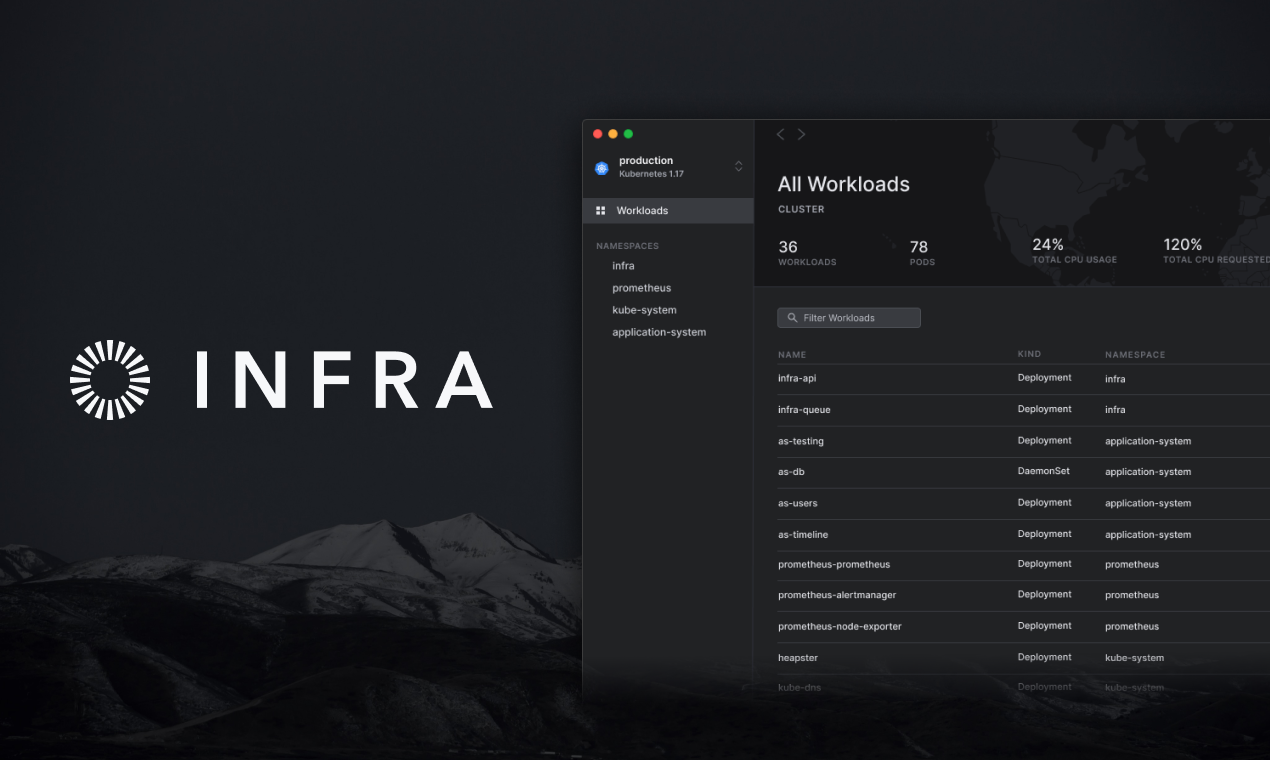View the heapster deployment details
Screen dimensions: 1270x760
pyautogui.click(x=900, y=657)
